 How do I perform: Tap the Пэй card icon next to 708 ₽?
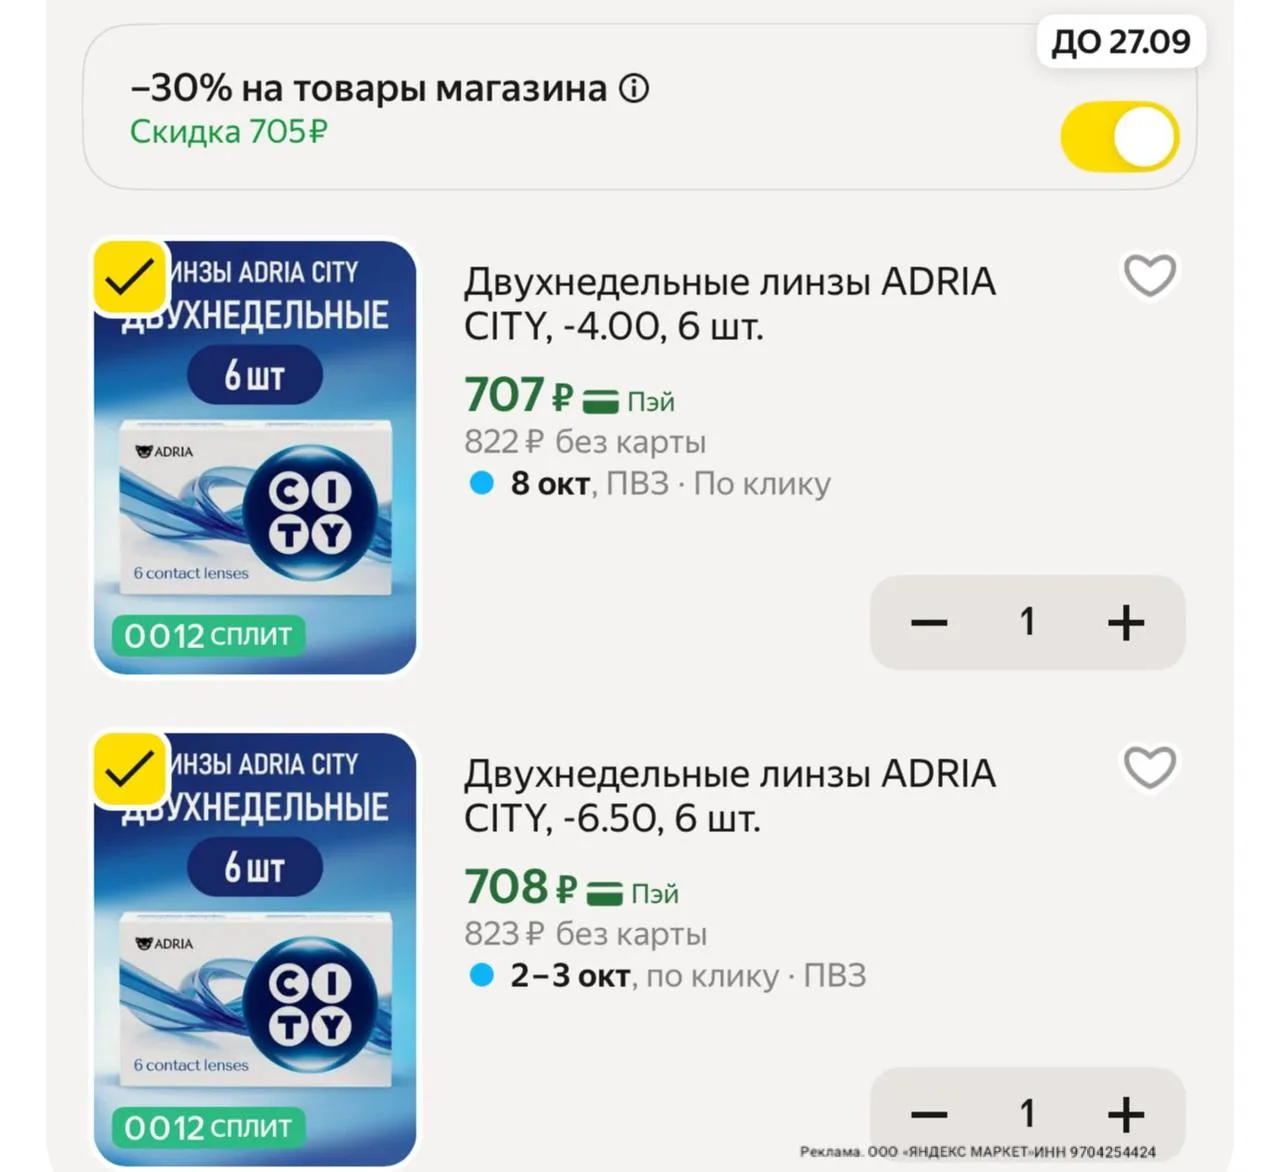604,894
